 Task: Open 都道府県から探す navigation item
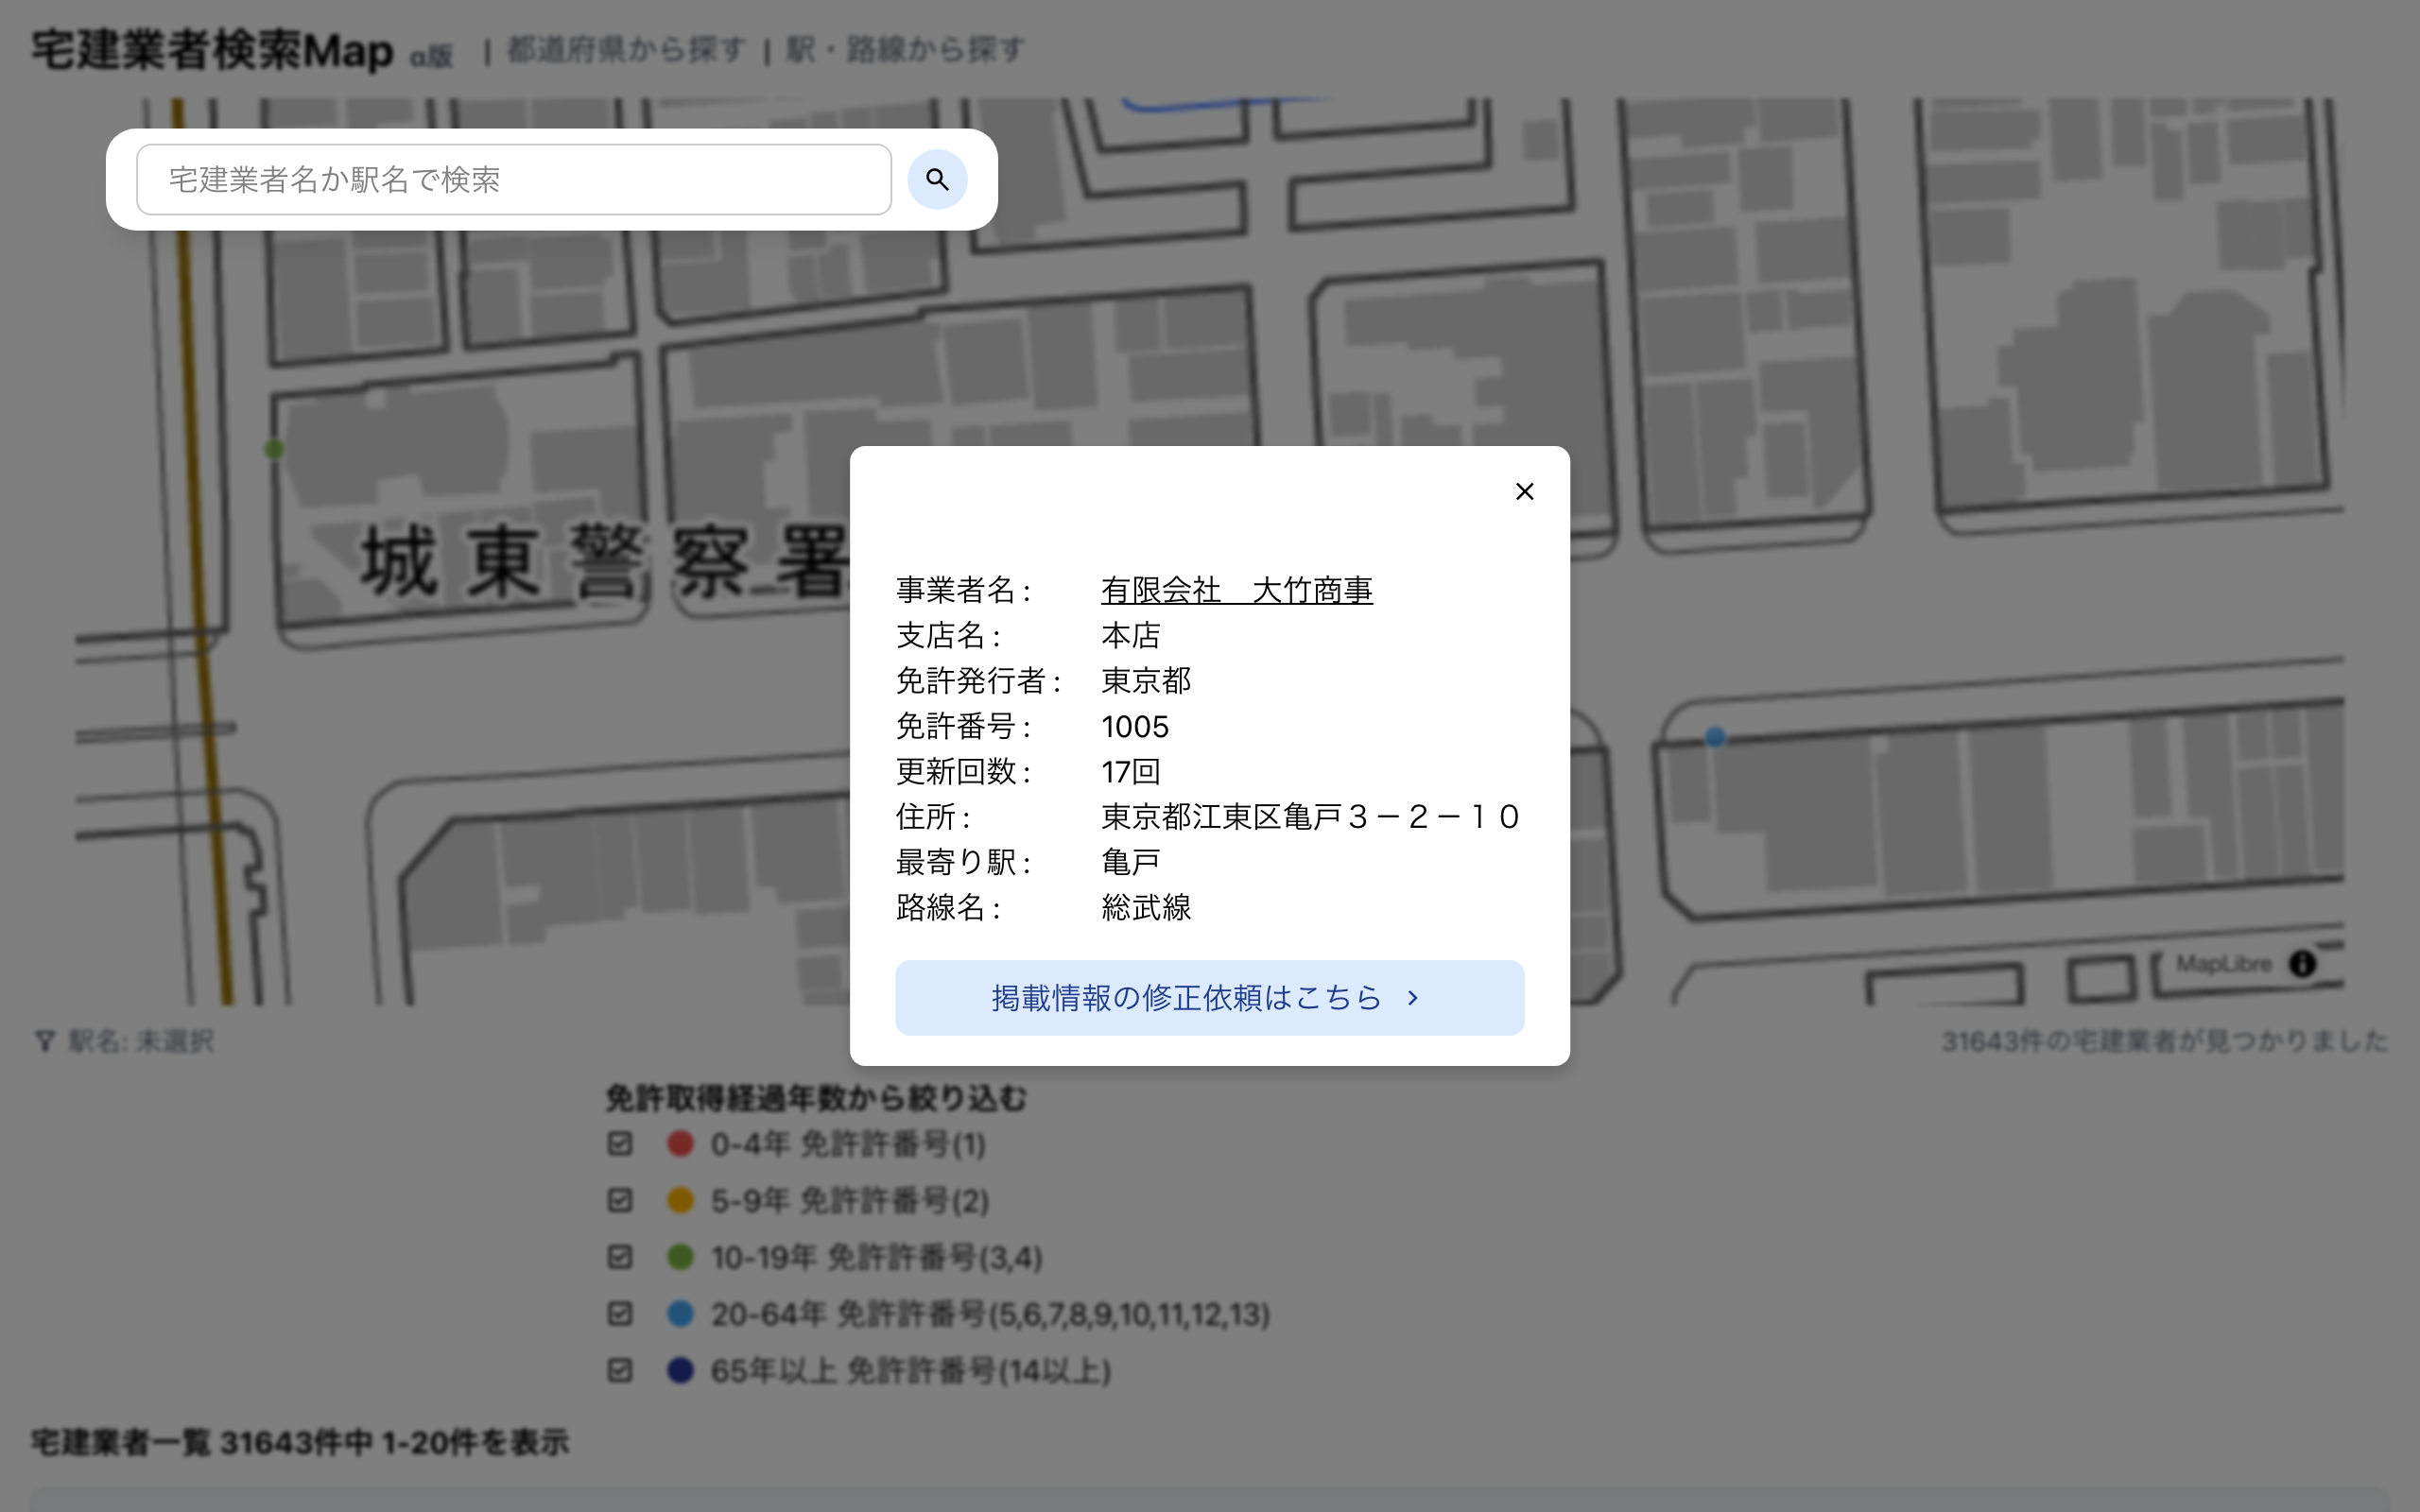click(x=626, y=50)
